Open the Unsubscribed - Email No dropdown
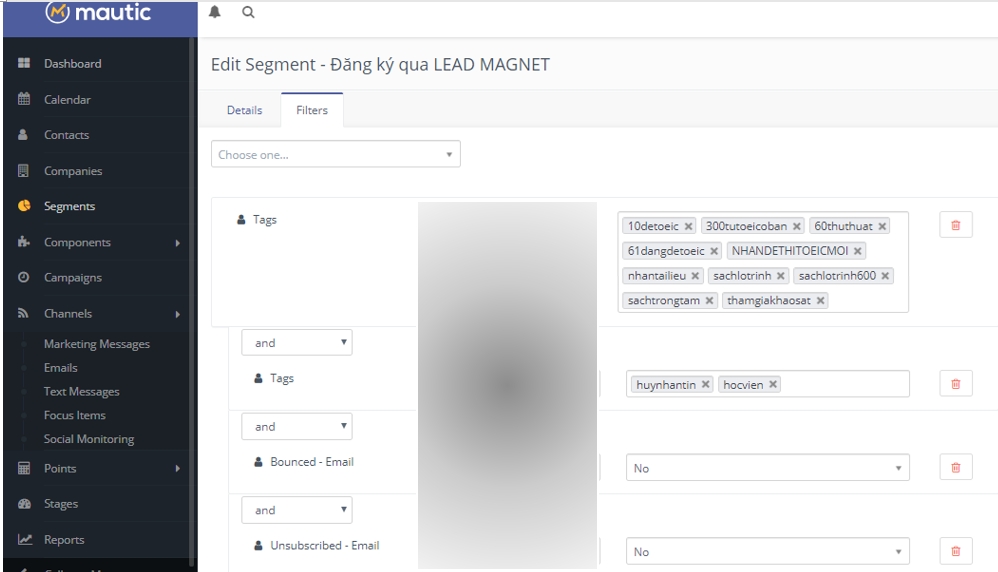 click(x=767, y=552)
